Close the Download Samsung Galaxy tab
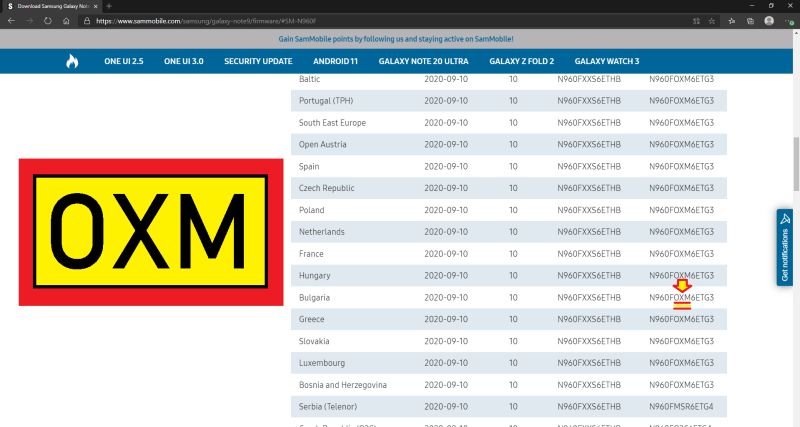Screen dimensions: 800x427 95,6
